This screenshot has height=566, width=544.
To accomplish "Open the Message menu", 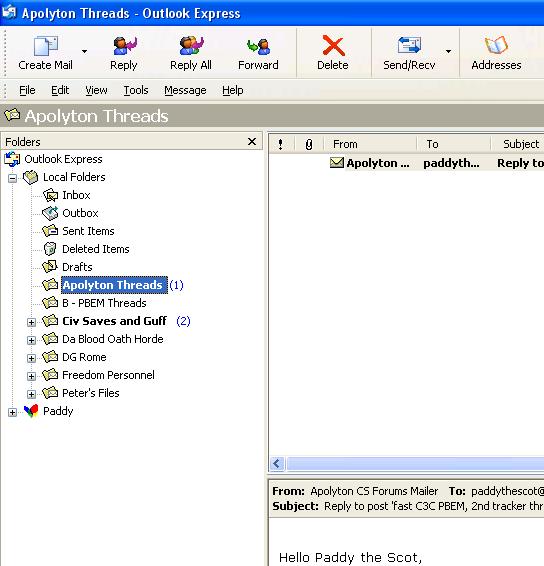I will coord(185,90).
